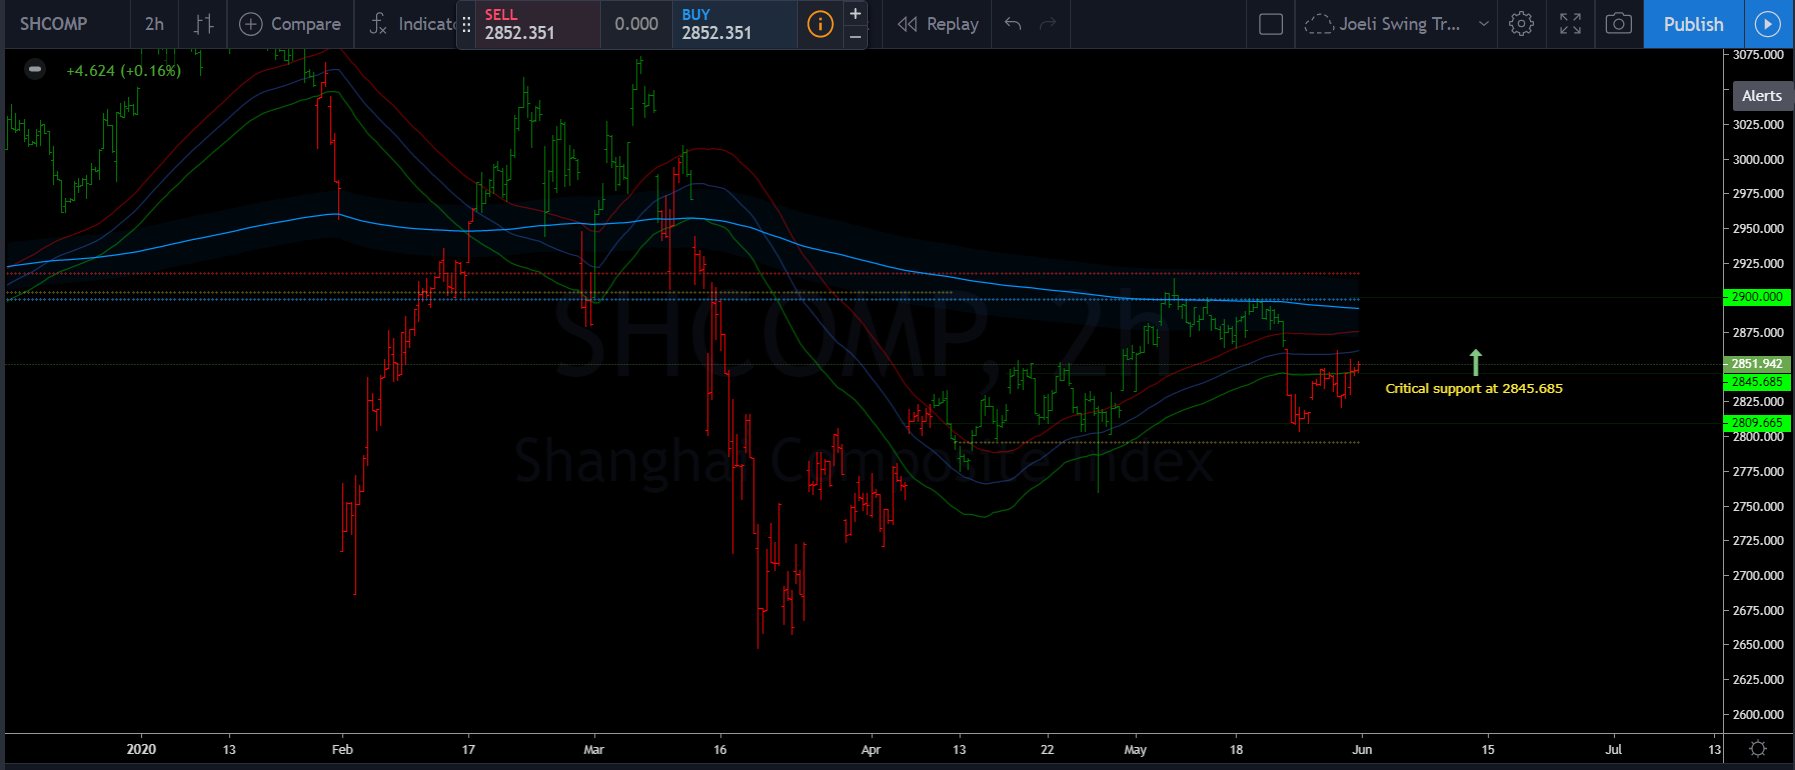Click the orange order info icon
1795x770 pixels.
point(820,24)
